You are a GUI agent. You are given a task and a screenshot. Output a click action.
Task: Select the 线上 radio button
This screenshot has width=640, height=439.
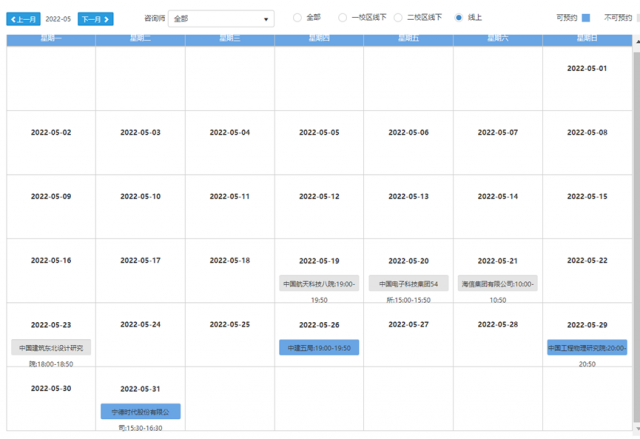[x=459, y=18]
